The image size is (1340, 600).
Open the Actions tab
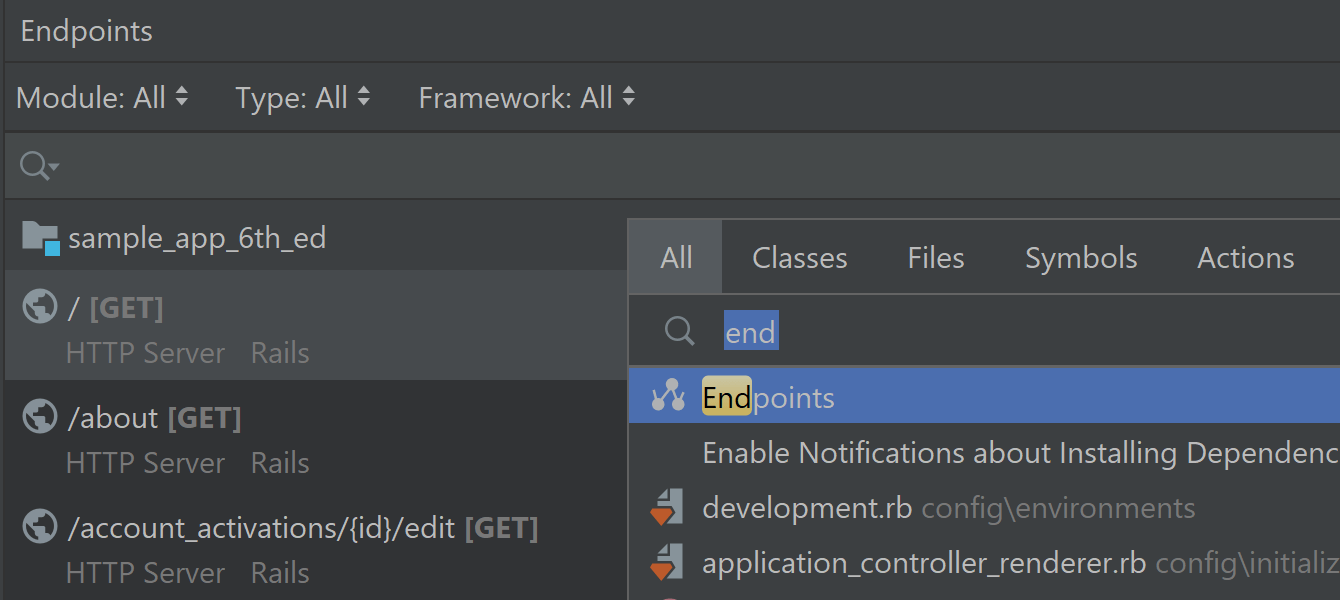pyautogui.click(x=1245, y=258)
